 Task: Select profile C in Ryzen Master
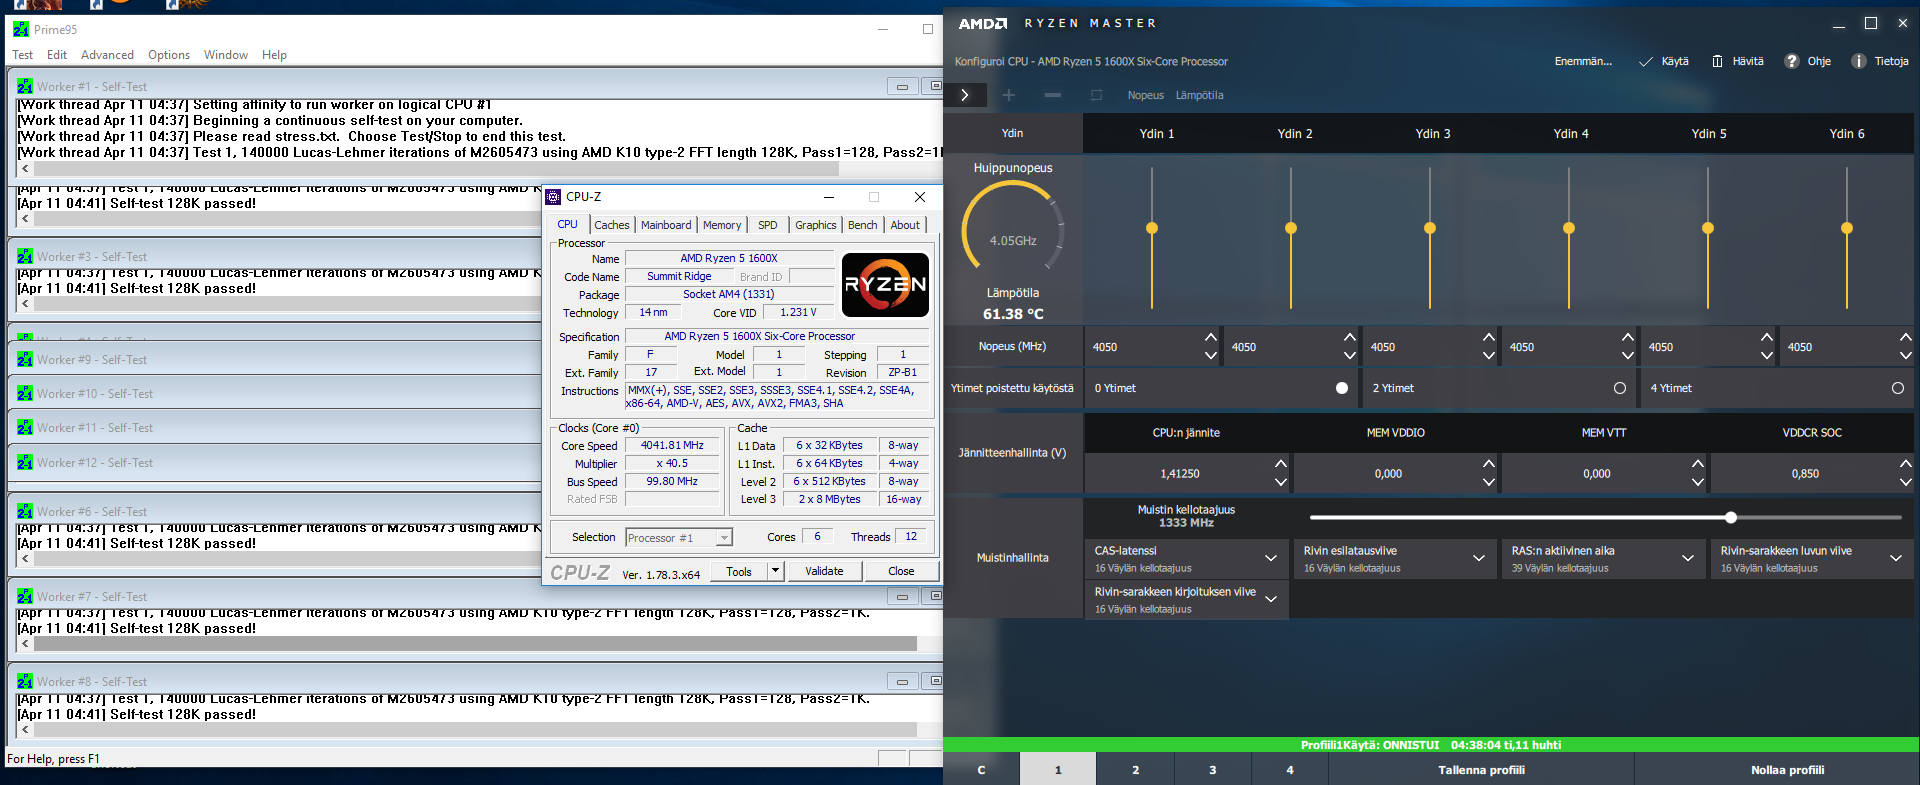point(981,770)
